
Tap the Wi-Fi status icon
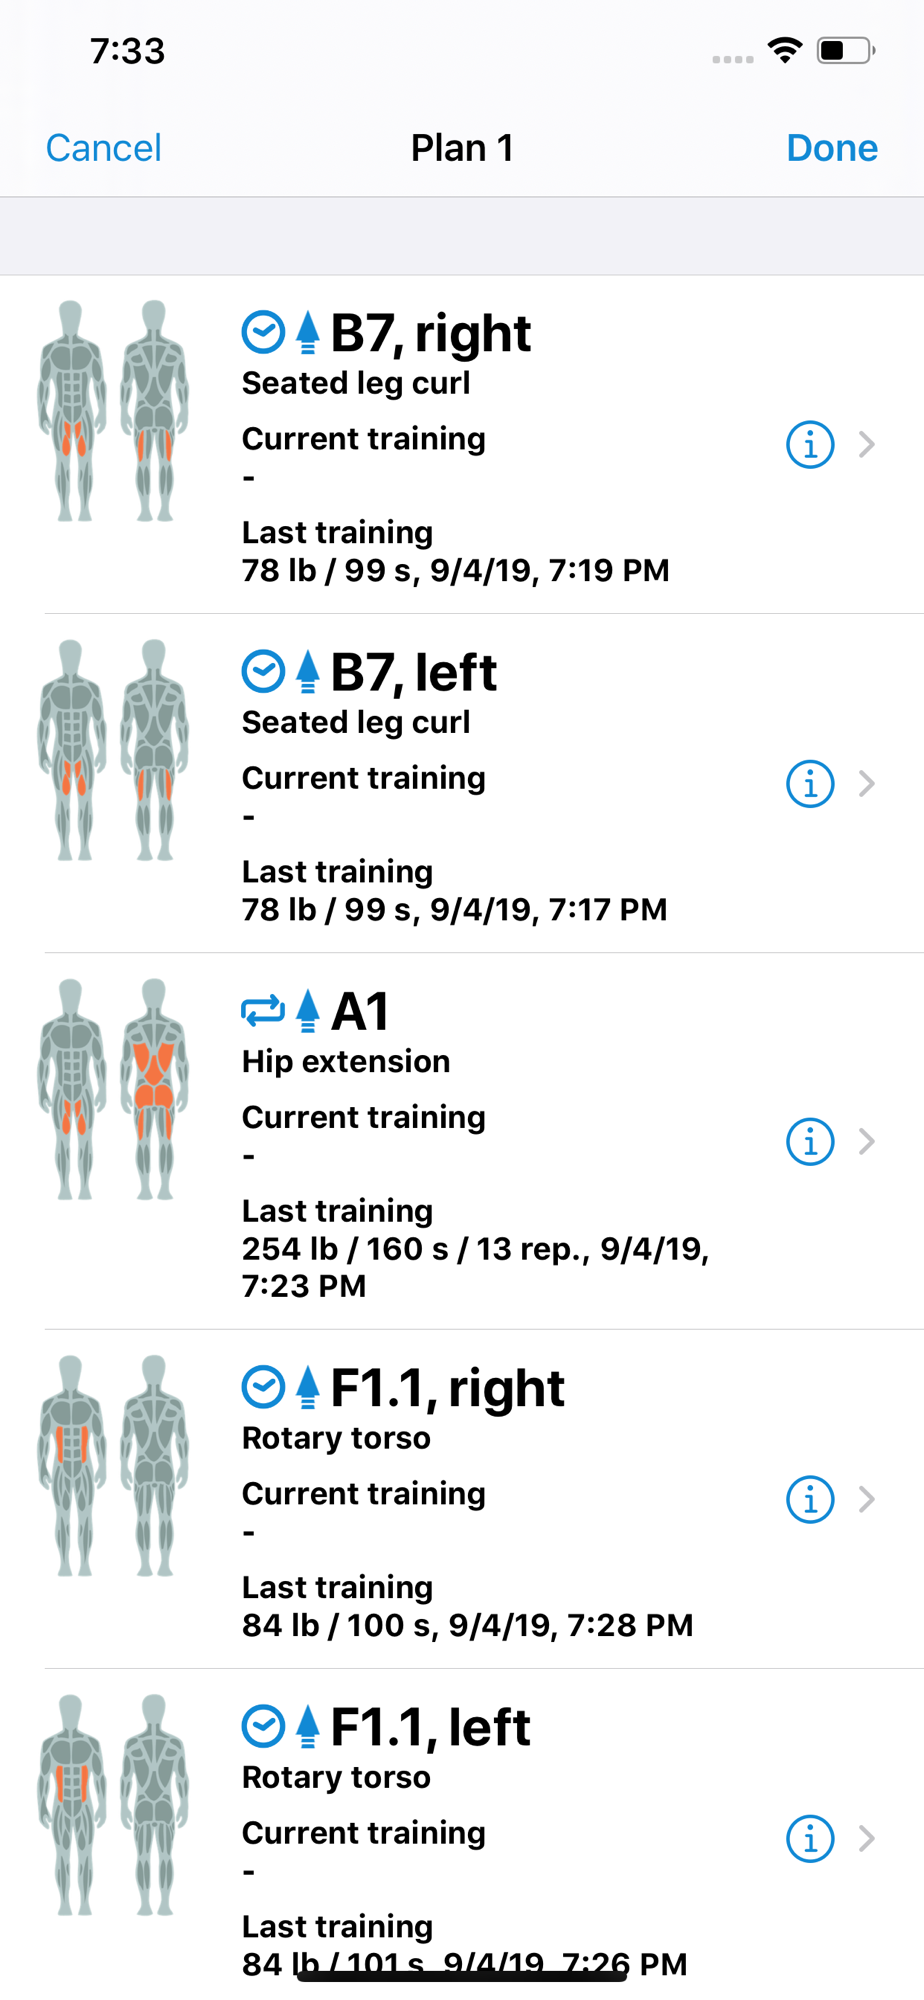(785, 50)
